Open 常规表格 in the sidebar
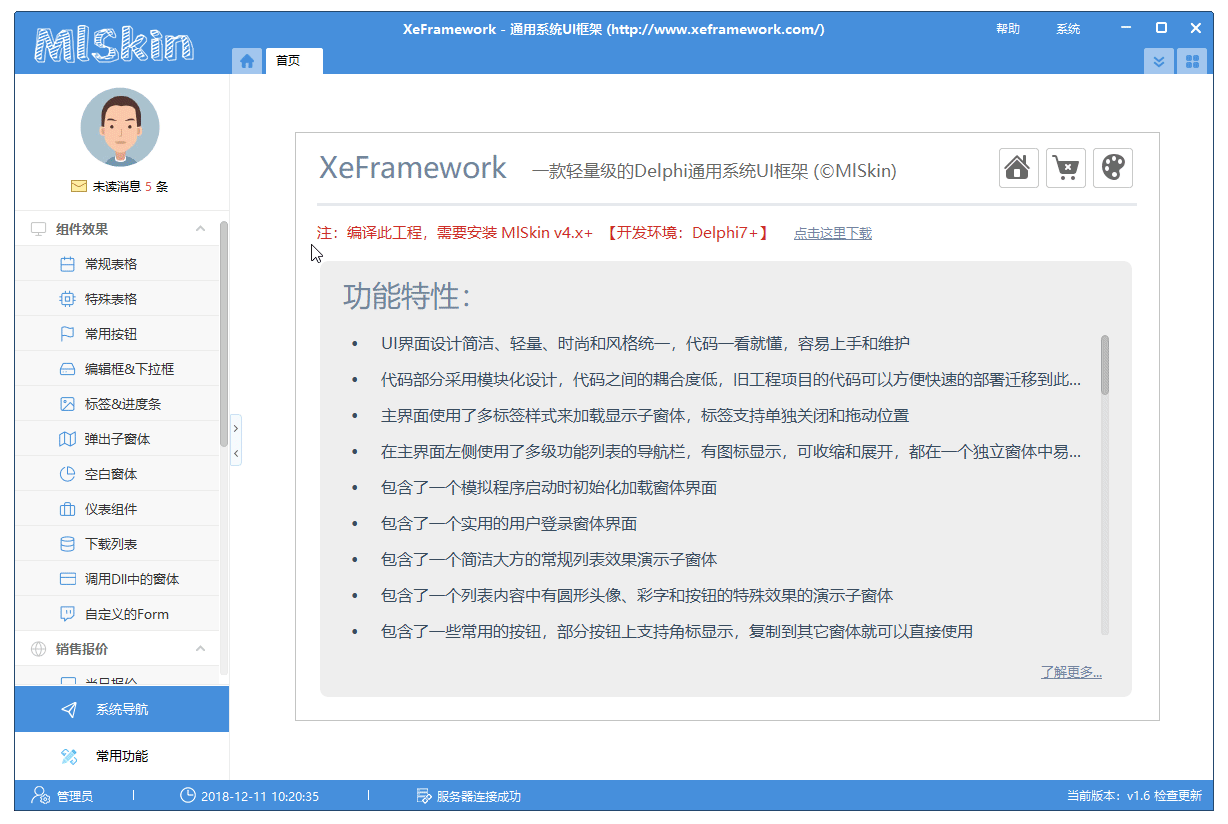This screenshot has width=1228, height=824. [118, 264]
